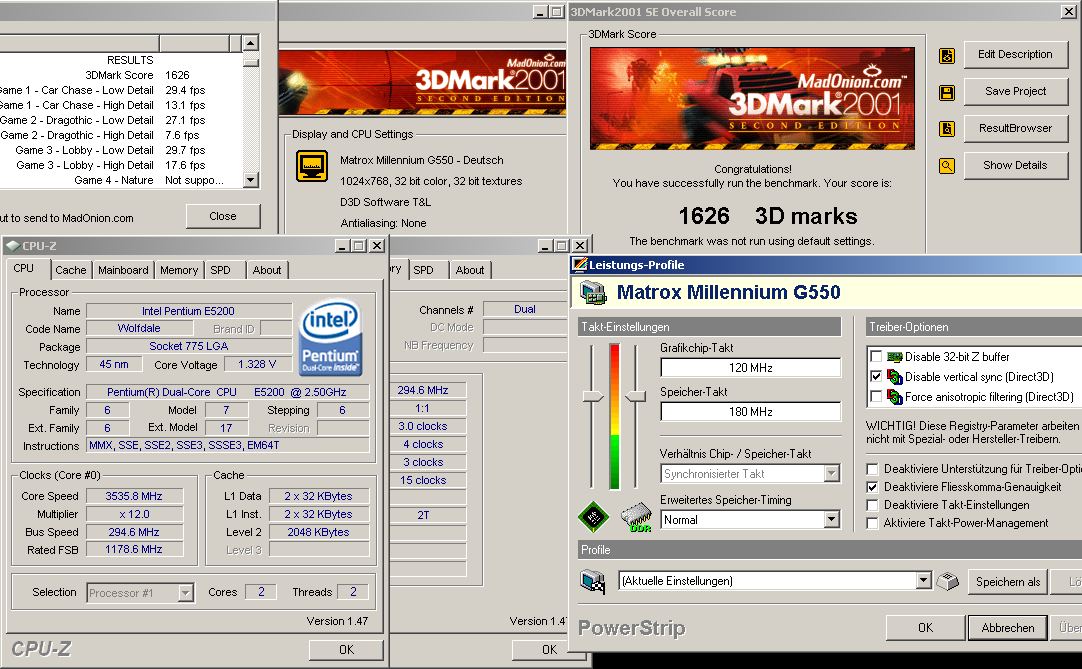Click the Save Project button
This screenshot has height=669, width=1082.
[1015, 91]
